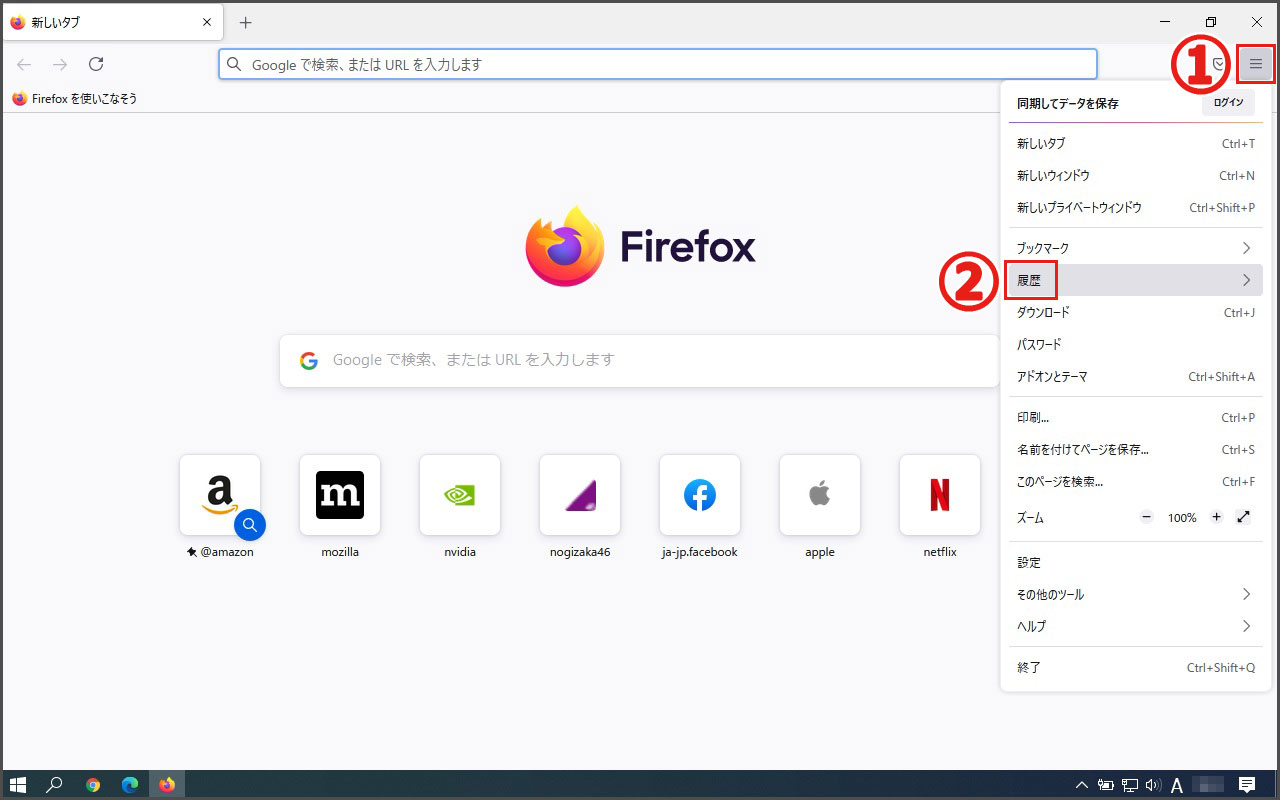Image resolution: width=1280 pixels, height=800 pixels.
Task: Click Firefox icon in the taskbar
Action: pyautogui.click(x=167, y=785)
